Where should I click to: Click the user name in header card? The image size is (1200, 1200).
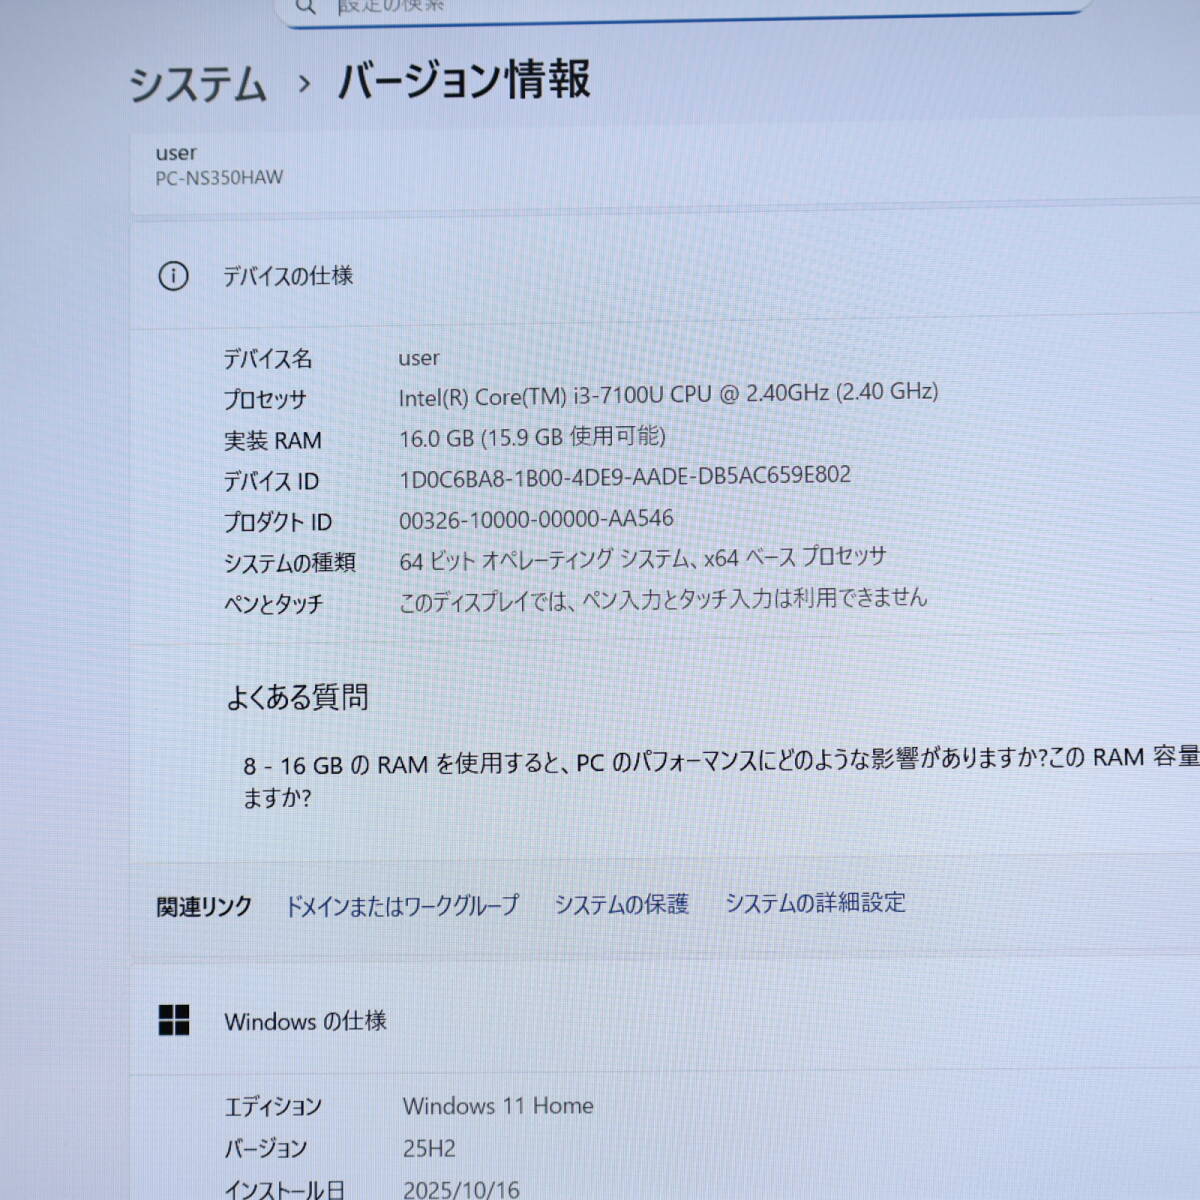tap(176, 153)
